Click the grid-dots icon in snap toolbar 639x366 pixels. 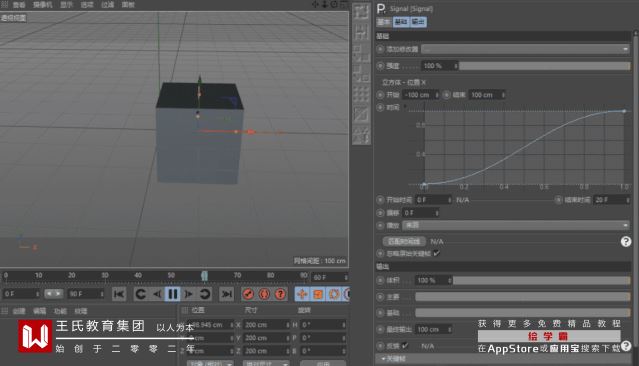point(361,94)
